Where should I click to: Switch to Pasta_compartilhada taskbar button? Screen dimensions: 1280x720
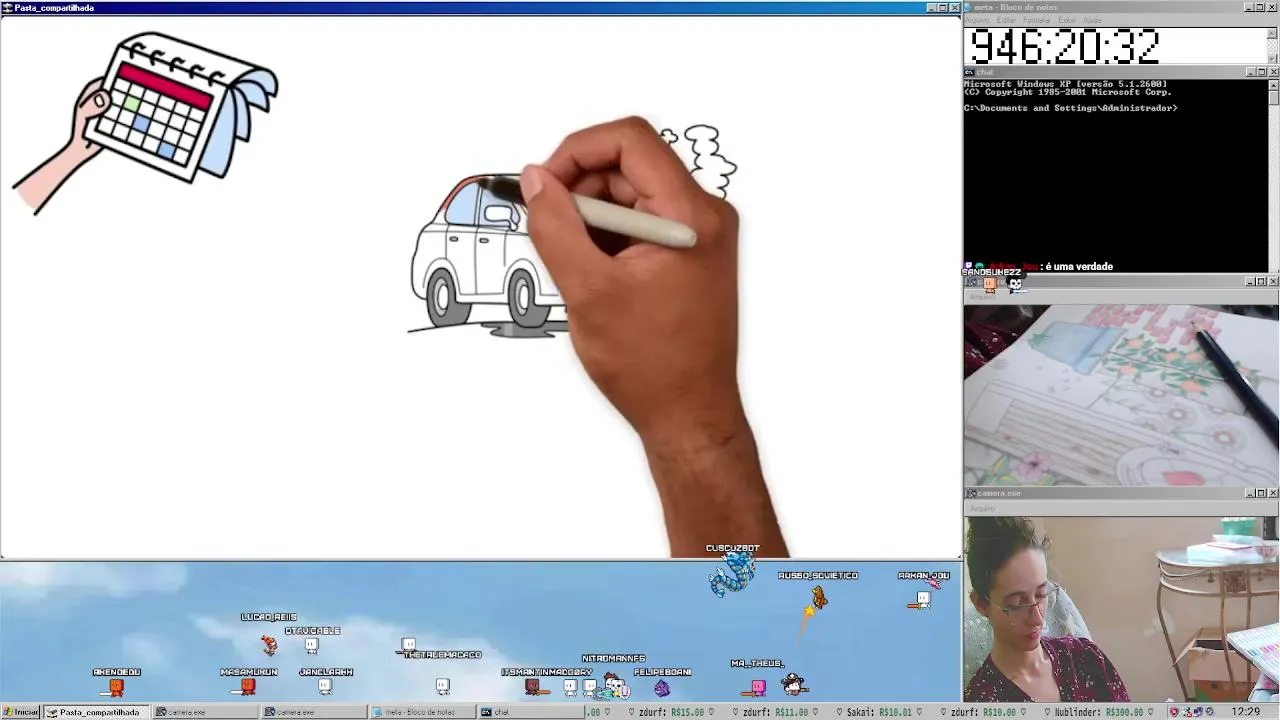[x=97, y=712]
